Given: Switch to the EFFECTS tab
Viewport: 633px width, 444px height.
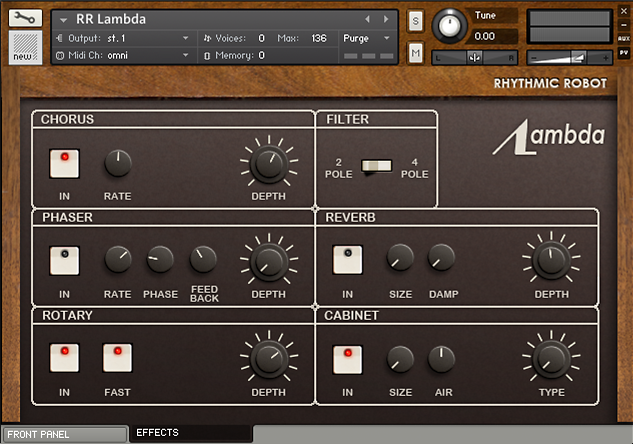Looking at the screenshot, I should (x=191, y=433).
